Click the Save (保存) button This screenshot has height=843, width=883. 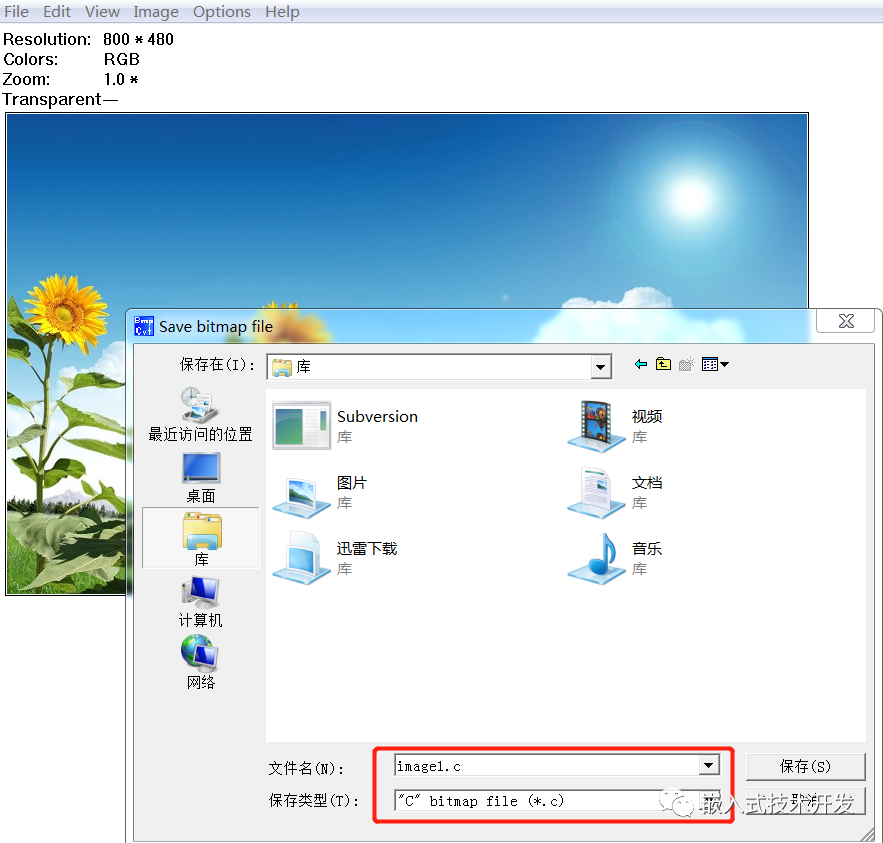(805, 766)
